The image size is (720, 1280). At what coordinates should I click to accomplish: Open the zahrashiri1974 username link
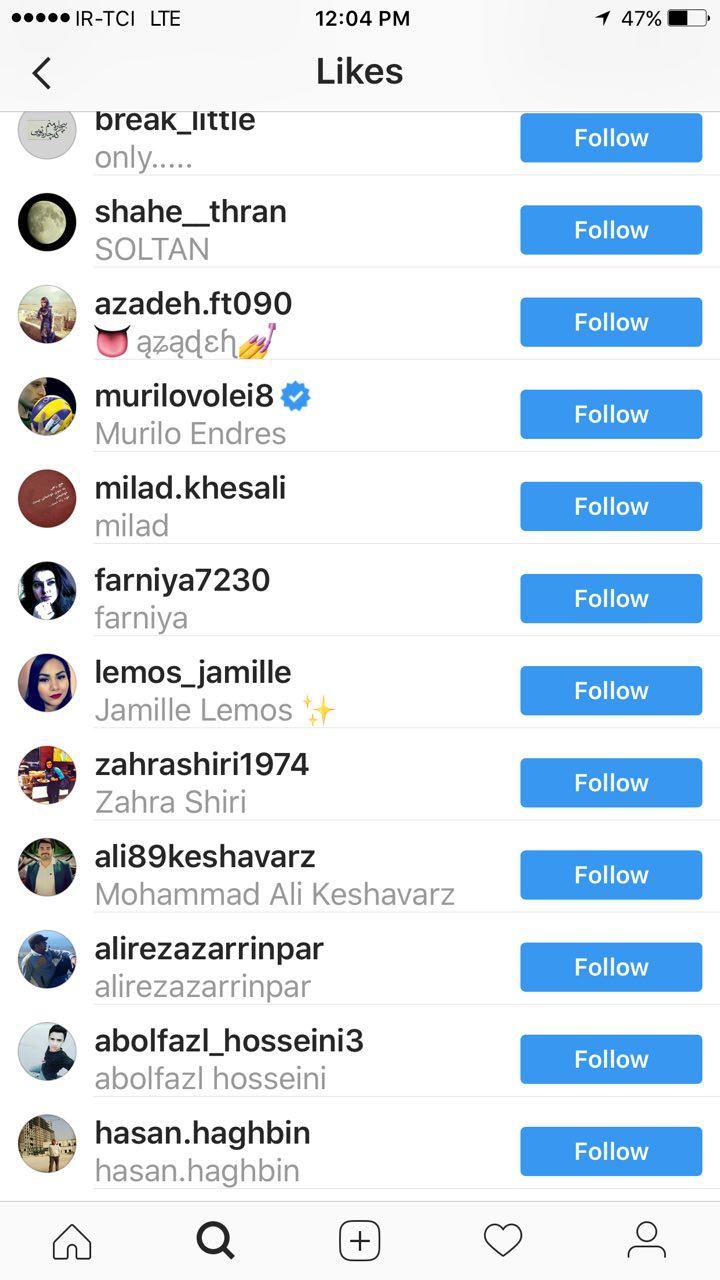tap(202, 765)
